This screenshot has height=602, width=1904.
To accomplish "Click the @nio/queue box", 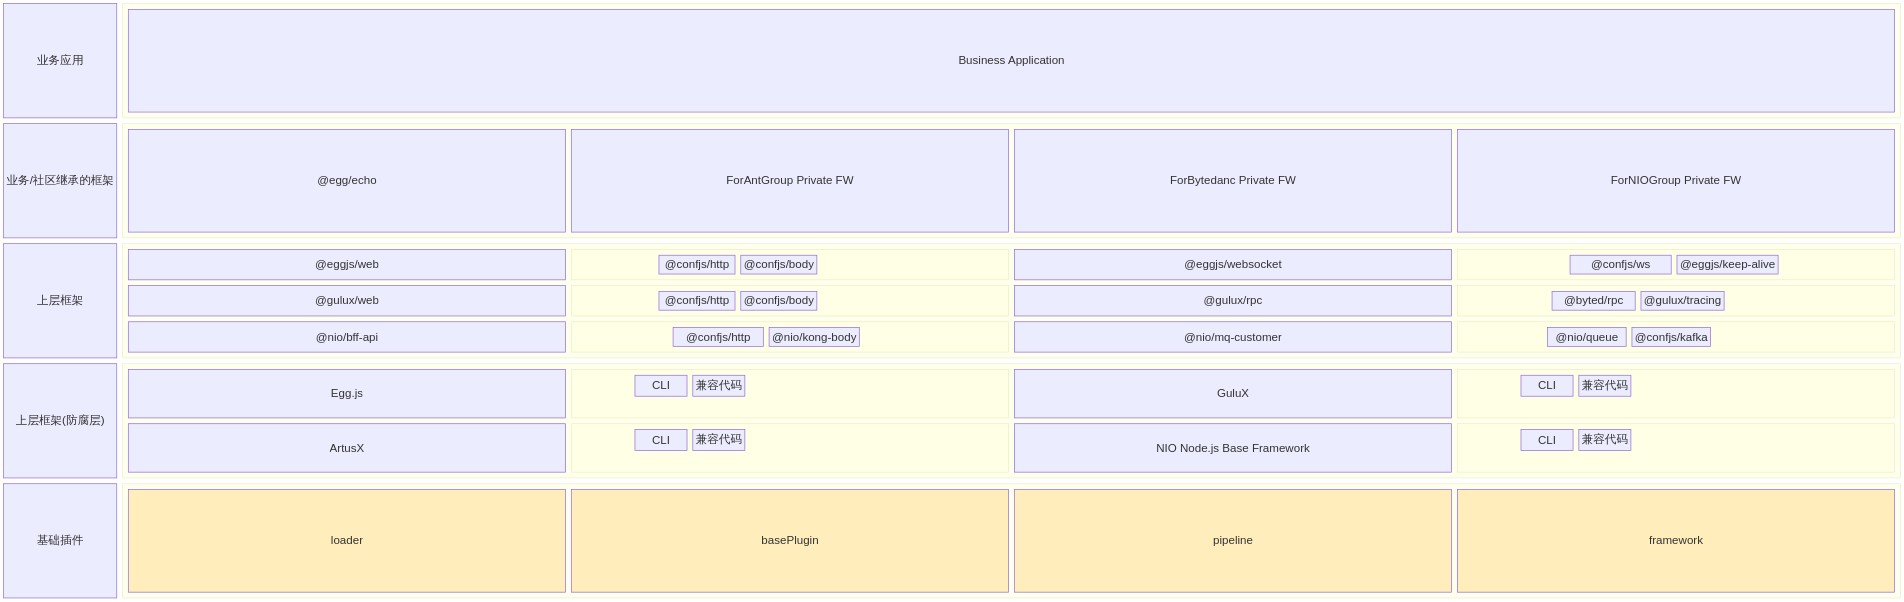I will point(1587,338).
